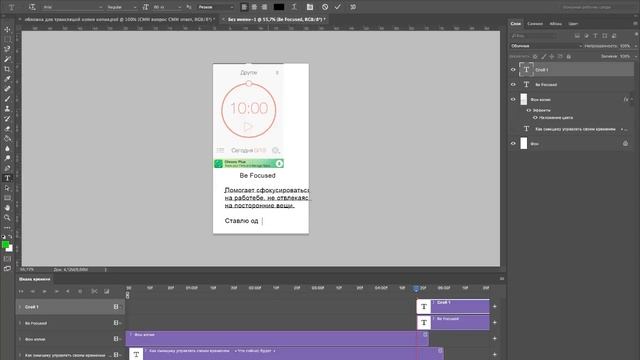Align text right in options bar
Screen dimensions: 640x360
click(x=264, y=7)
